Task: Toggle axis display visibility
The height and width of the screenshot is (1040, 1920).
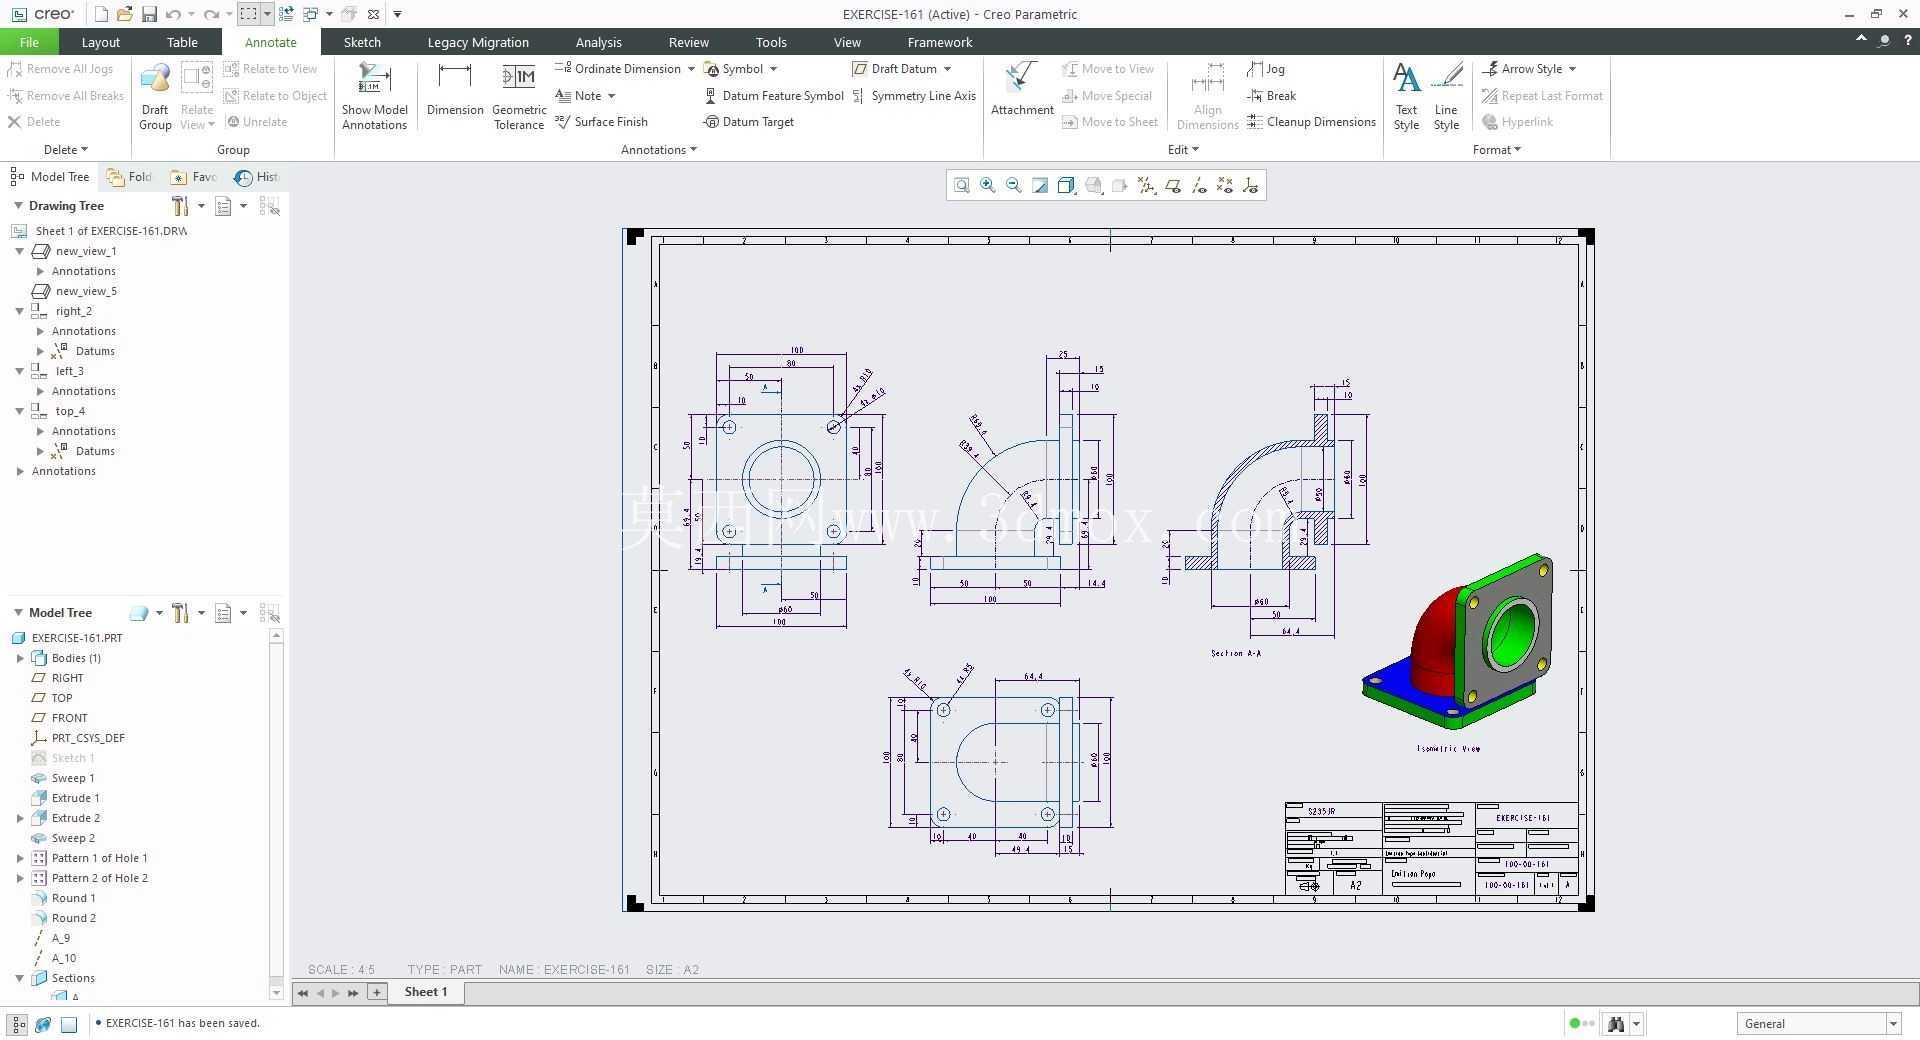Action: (x=1198, y=185)
